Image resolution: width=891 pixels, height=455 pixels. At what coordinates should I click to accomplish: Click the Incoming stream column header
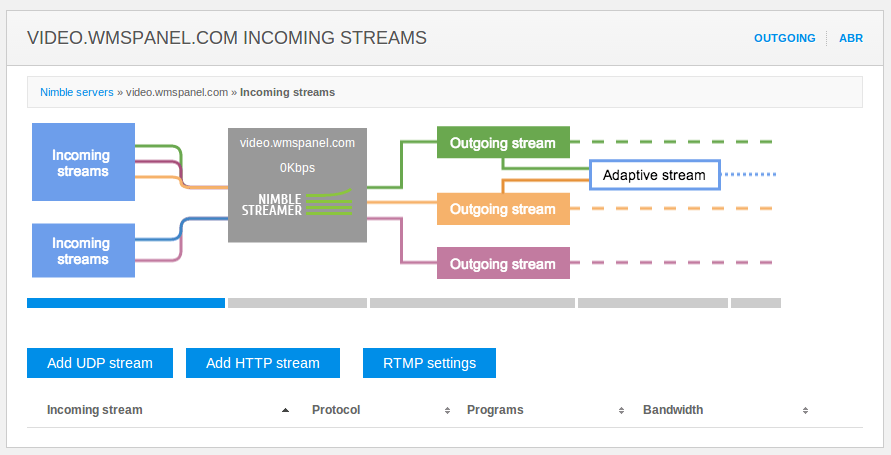point(95,410)
